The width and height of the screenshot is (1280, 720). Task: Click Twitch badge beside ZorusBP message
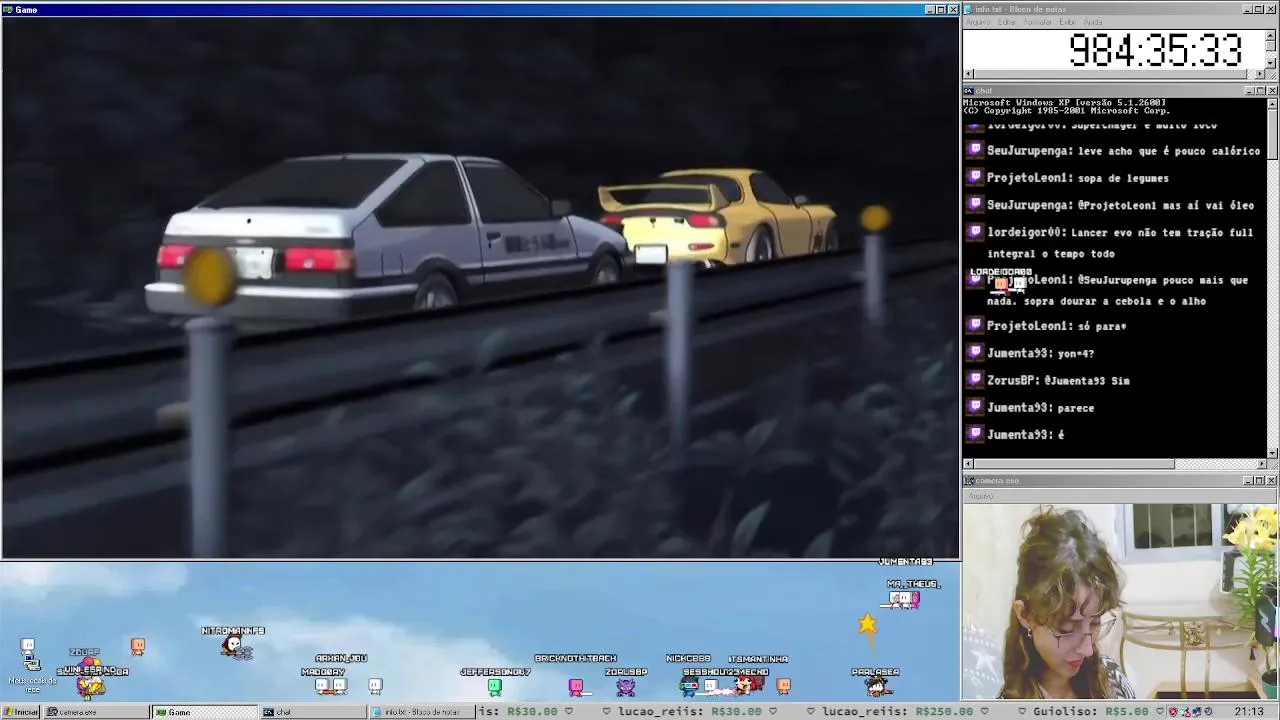point(975,380)
